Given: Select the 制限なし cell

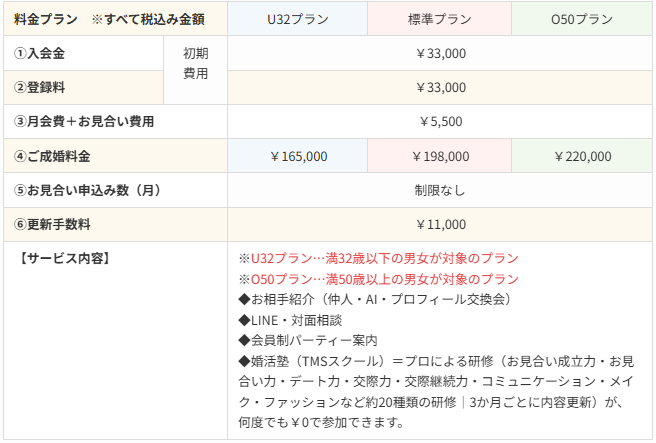Looking at the screenshot, I should coord(440,190).
